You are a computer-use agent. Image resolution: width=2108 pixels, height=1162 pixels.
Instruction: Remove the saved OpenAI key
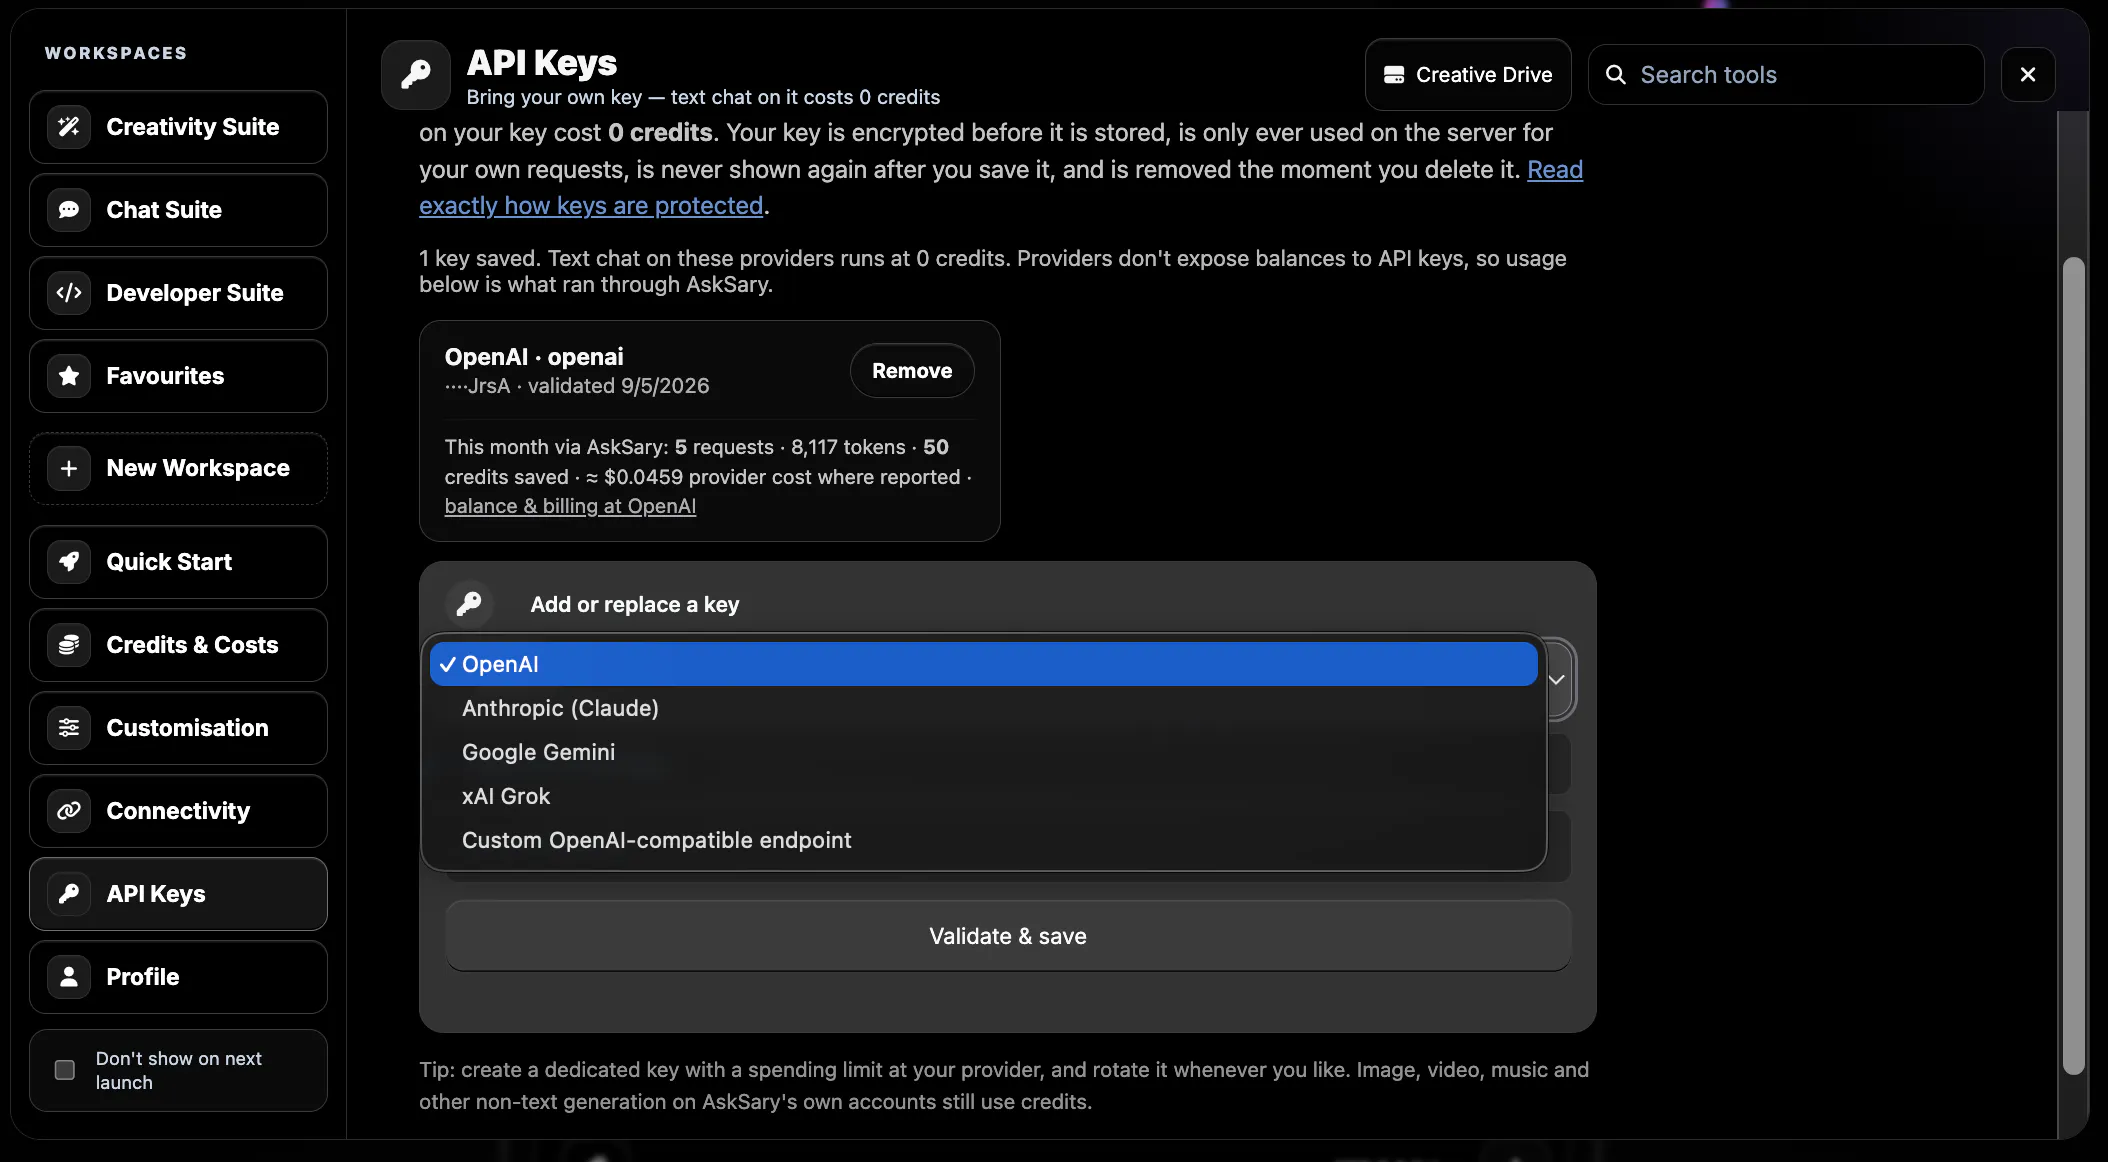pyautogui.click(x=912, y=371)
